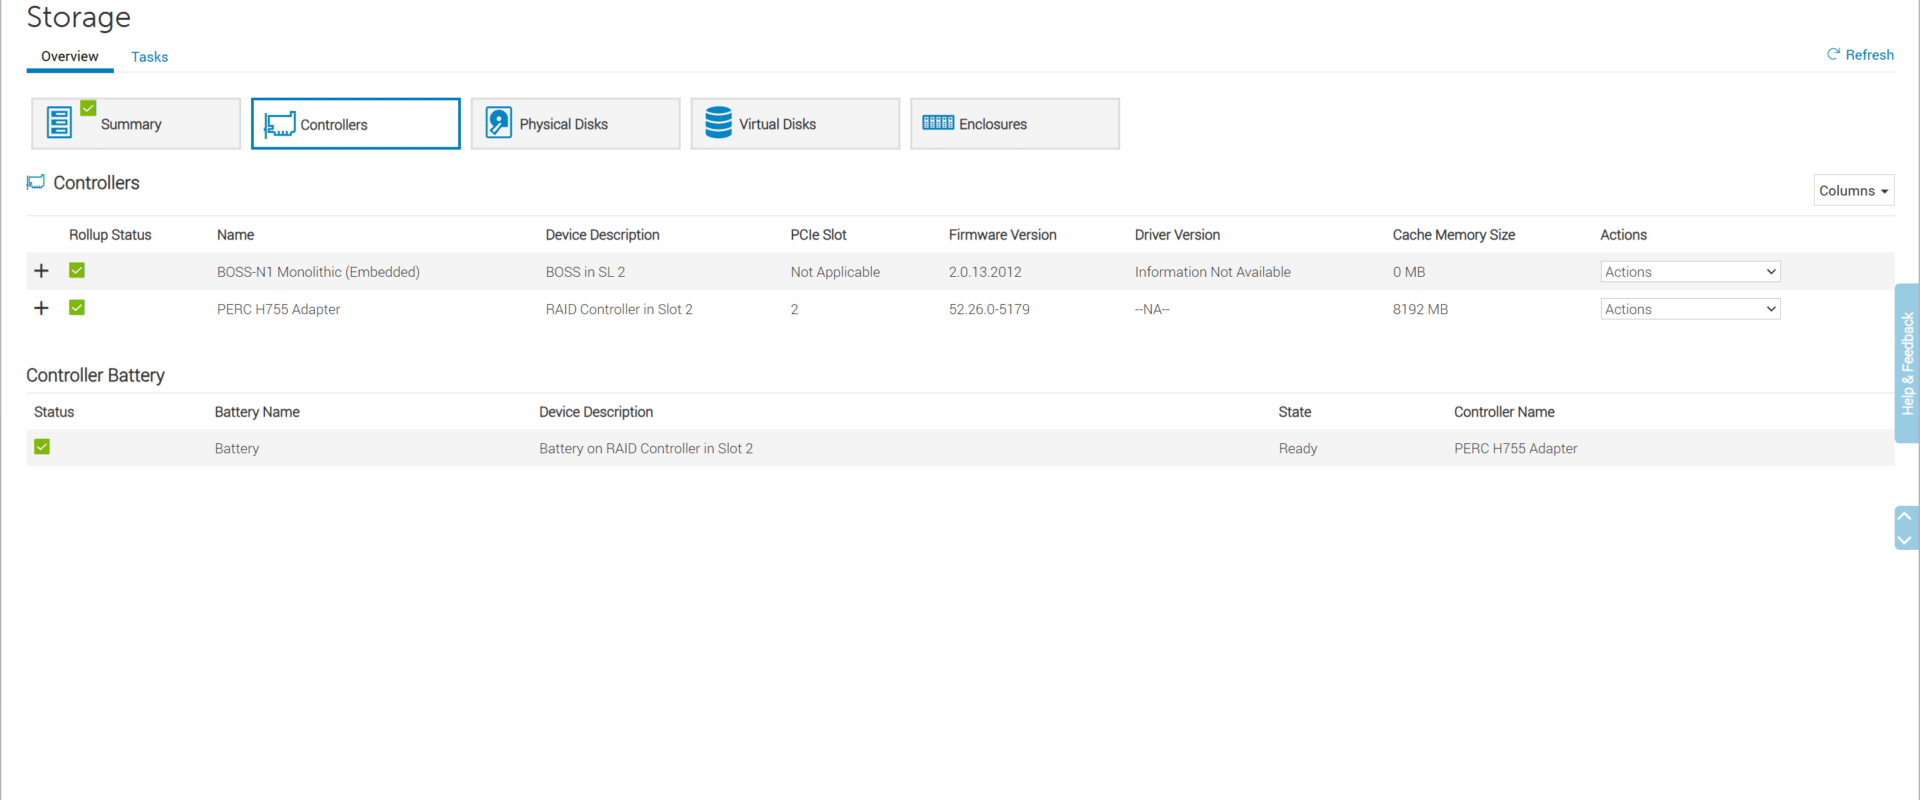Expand the BOSS-N1 Monolithic controller row
This screenshot has width=1920, height=800.
click(x=41, y=271)
